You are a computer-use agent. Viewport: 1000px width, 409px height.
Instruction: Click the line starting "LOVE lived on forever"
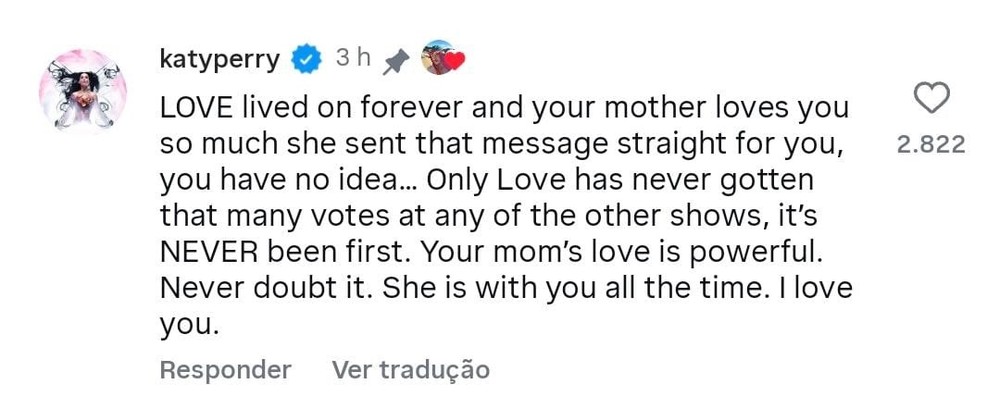click(504, 106)
